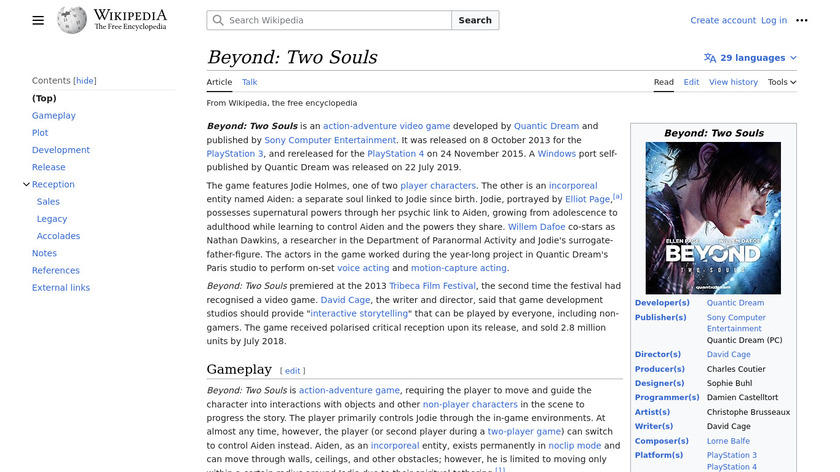Viewport: 840px width, 472px height.
Task: Open Quantic Dream link in first paragraph
Action: coord(546,126)
